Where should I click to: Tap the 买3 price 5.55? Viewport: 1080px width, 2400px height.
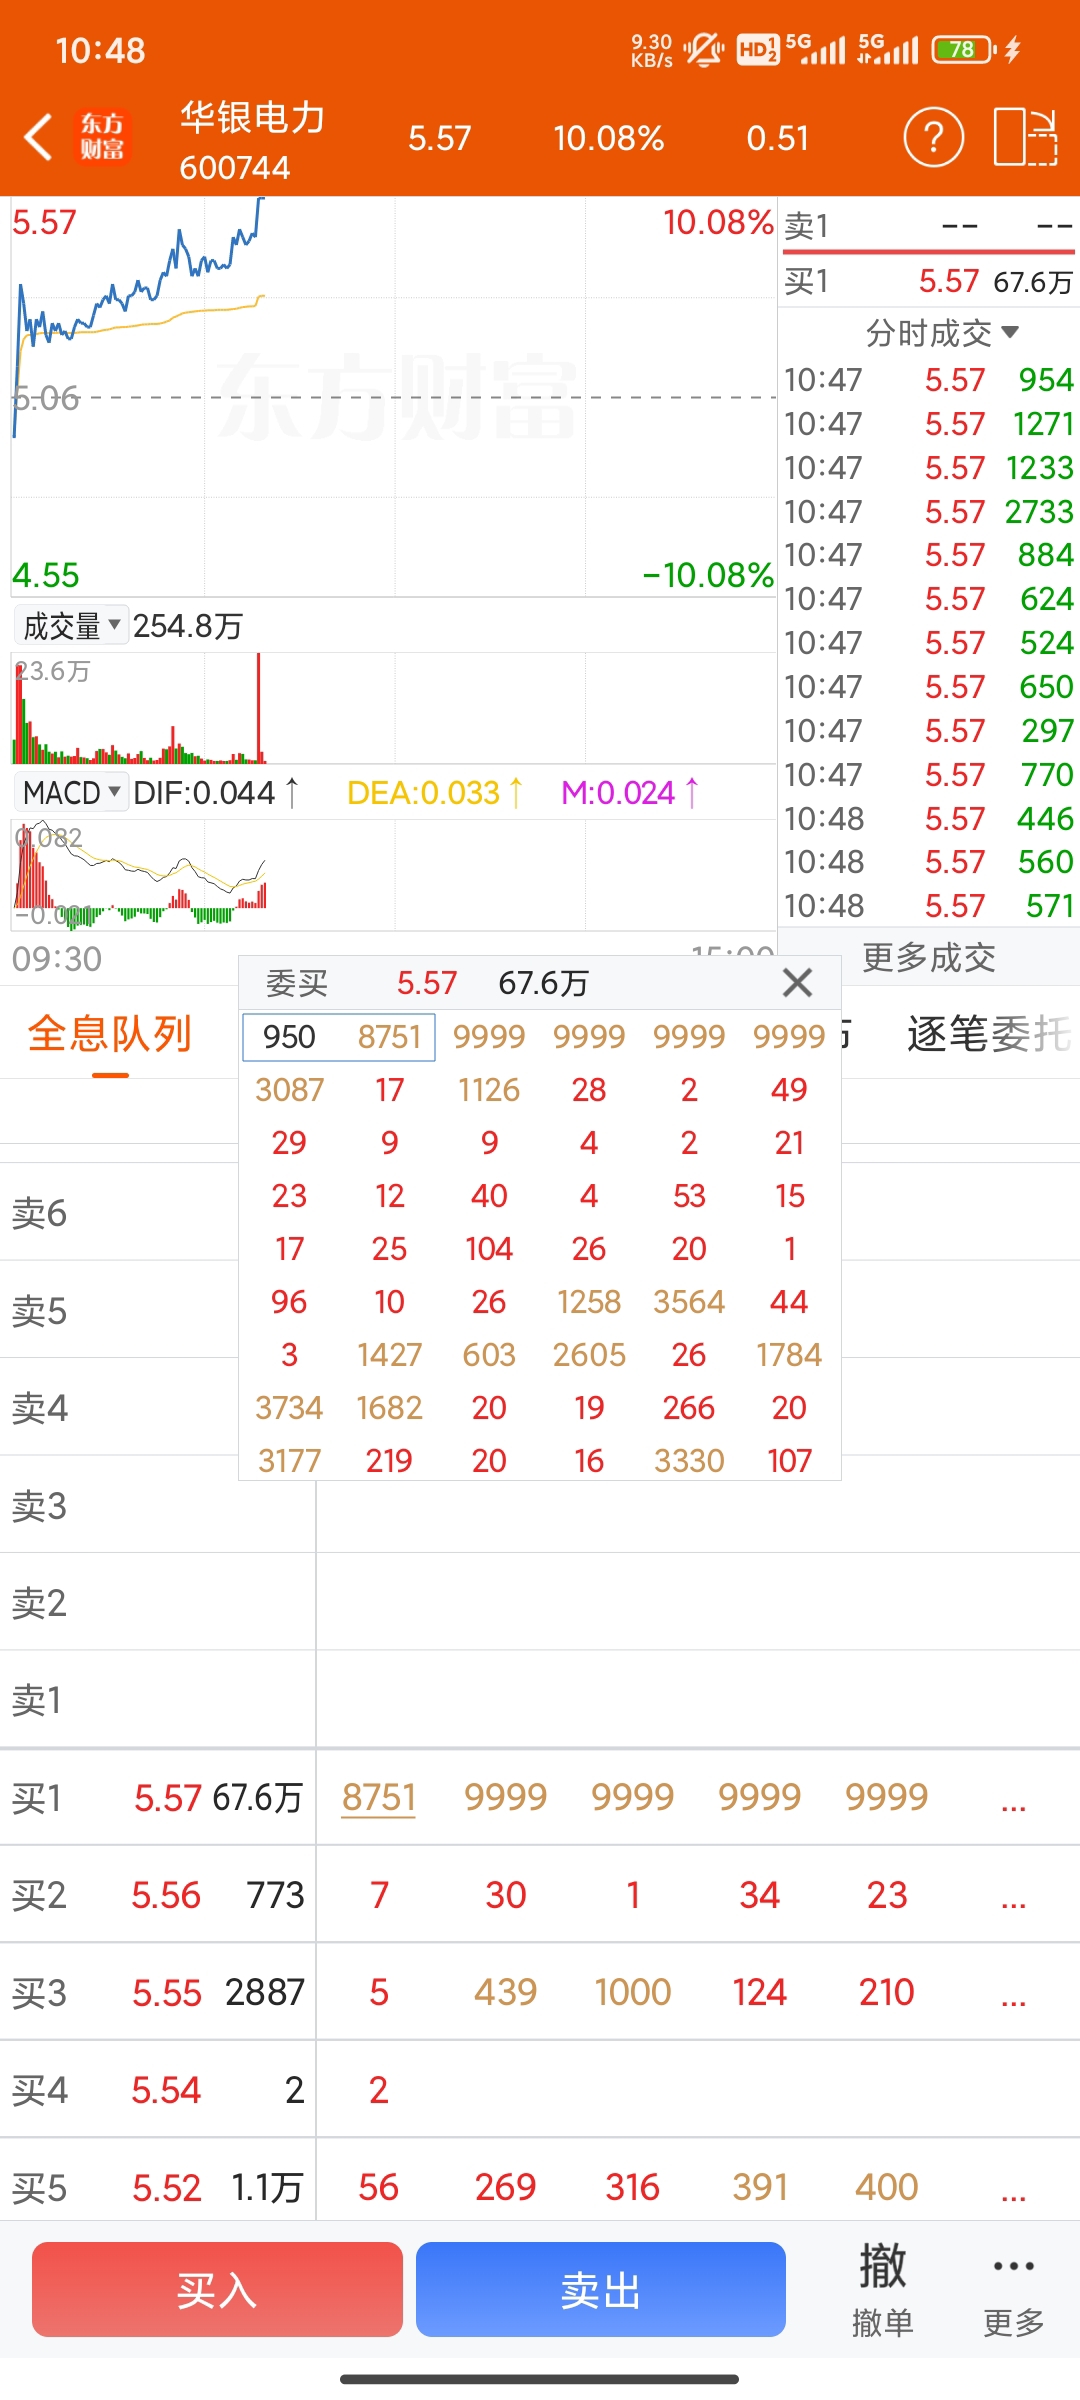pos(167,1993)
